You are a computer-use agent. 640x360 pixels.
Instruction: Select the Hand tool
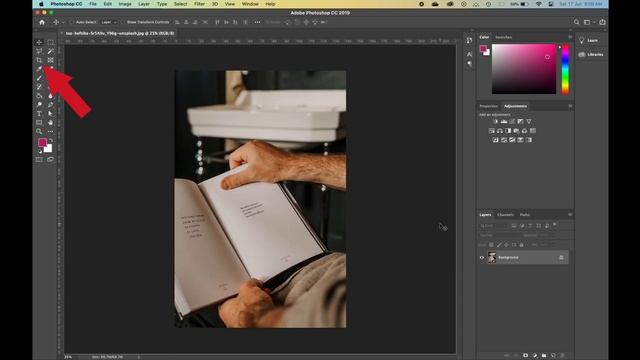(x=50, y=122)
